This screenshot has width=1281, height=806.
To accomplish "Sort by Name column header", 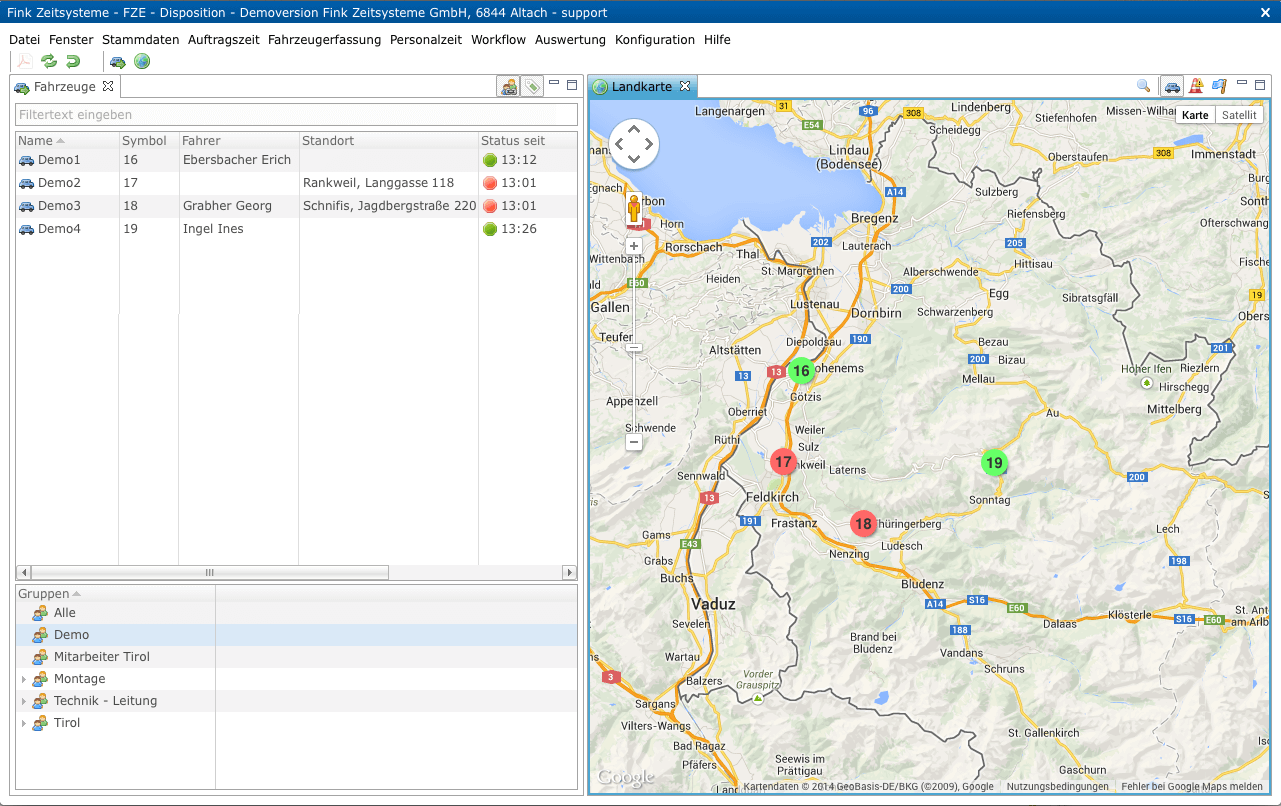I will tap(67, 141).
